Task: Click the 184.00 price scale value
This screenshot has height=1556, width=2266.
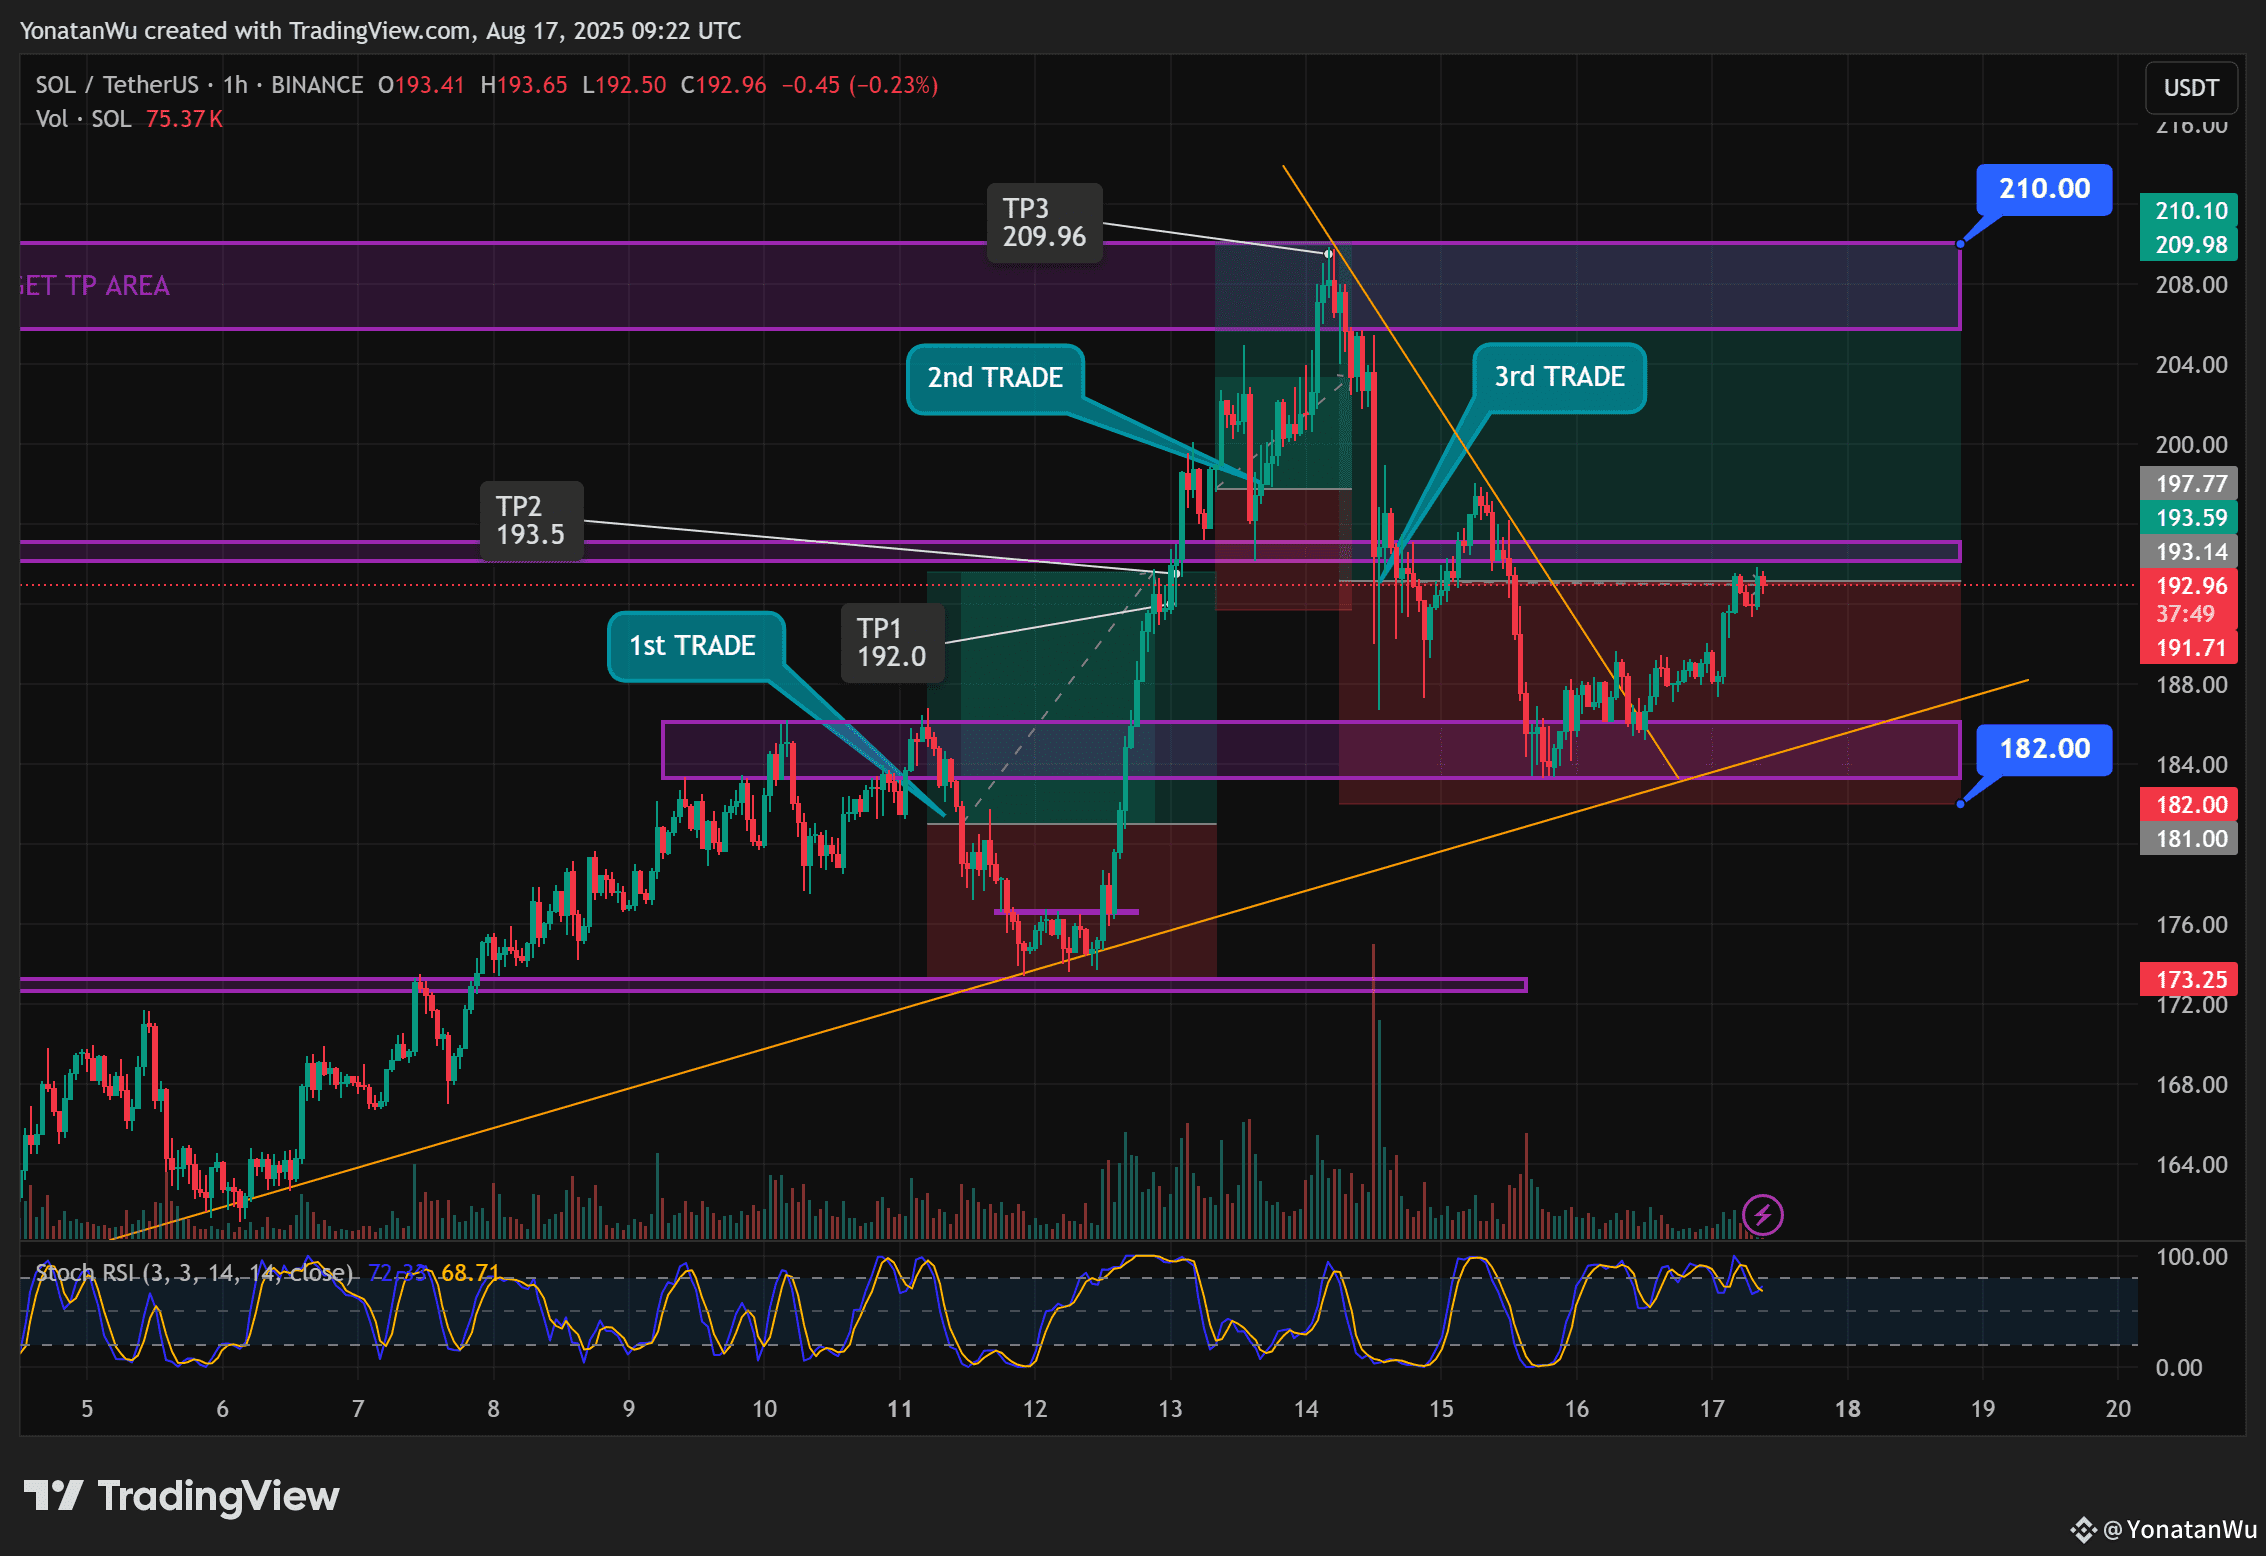Action: [2191, 765]
